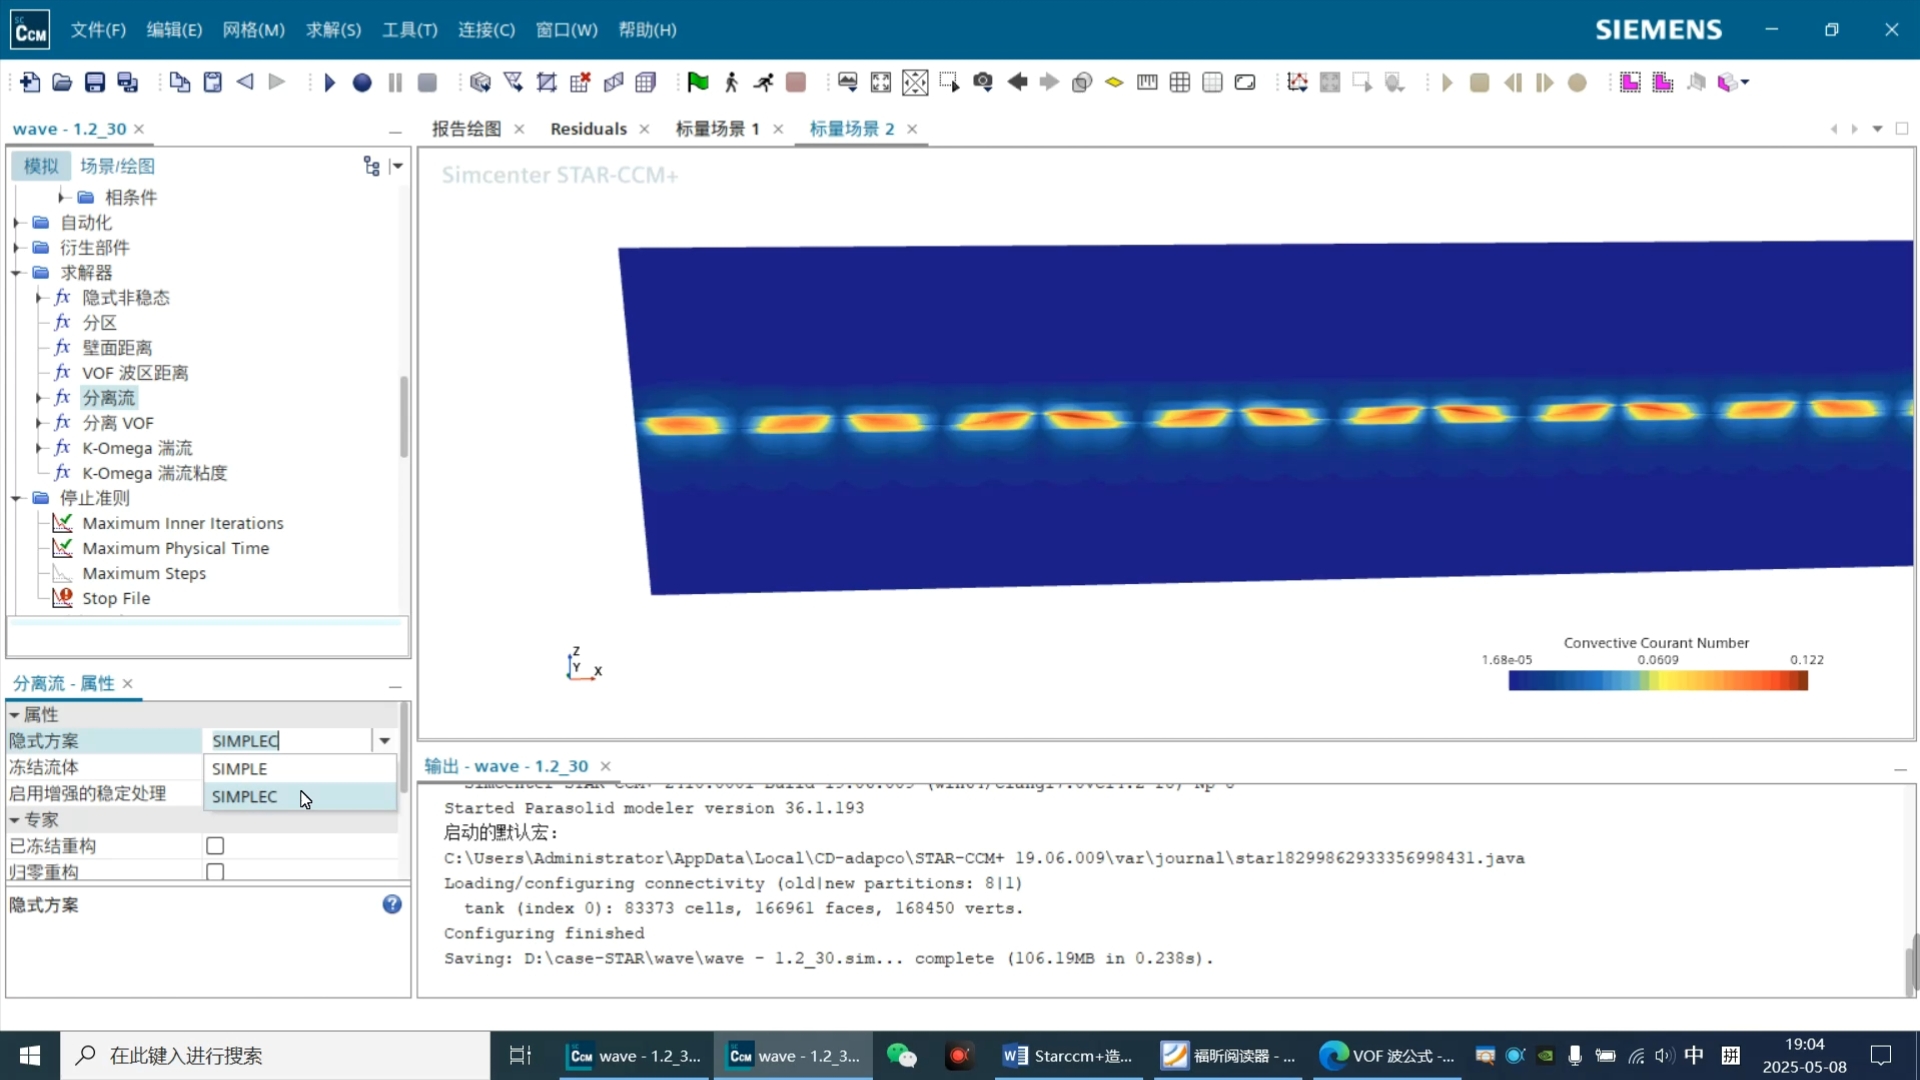Click the reset view expand-arrows icon
The height and width of the screenshot is (1080, 1920).
[881, 83]
